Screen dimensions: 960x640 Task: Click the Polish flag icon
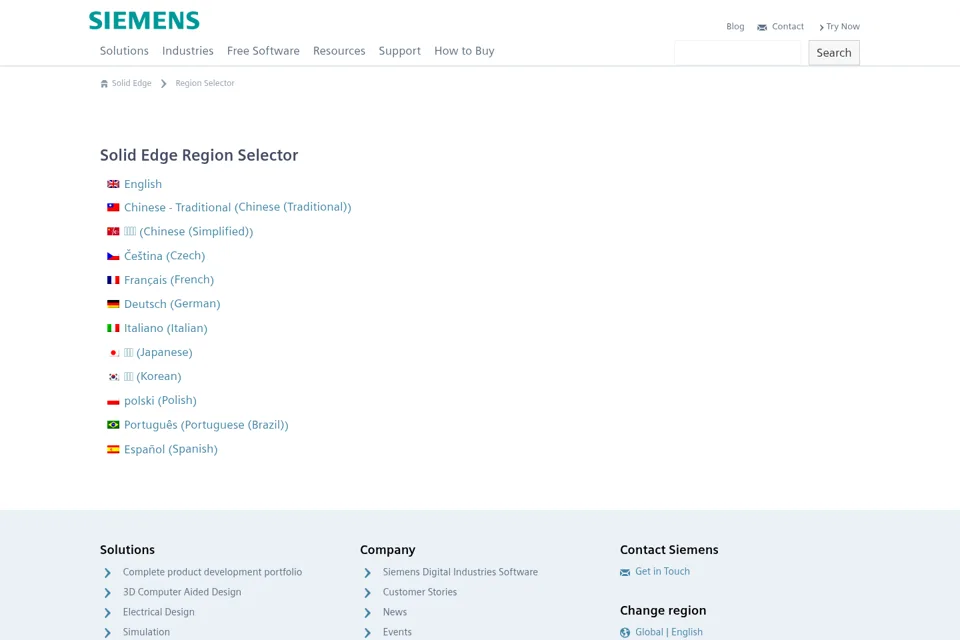coord(113,401)
